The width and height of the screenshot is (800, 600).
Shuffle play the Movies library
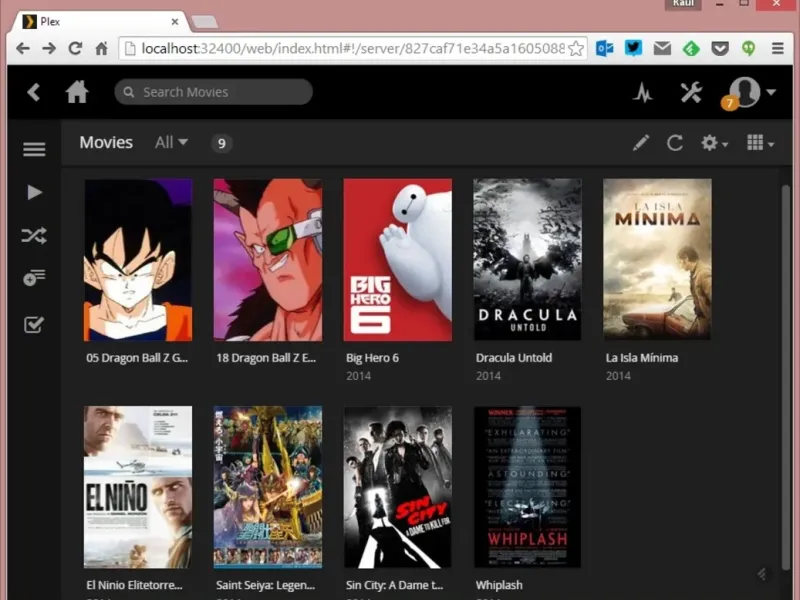click(x=34, y=235)
